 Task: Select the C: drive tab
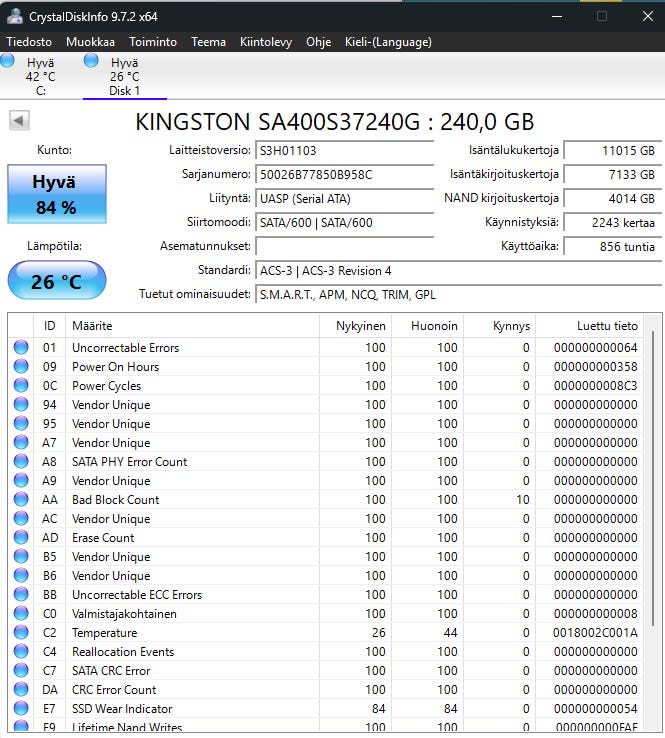(x=40, y=76)
